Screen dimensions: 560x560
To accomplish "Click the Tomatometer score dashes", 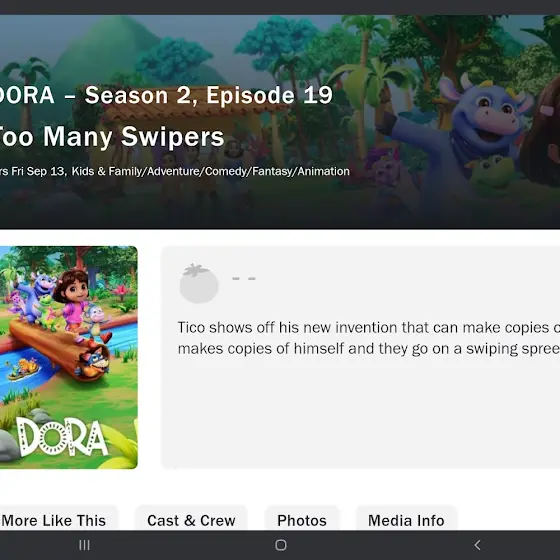I will coord(244,279).
